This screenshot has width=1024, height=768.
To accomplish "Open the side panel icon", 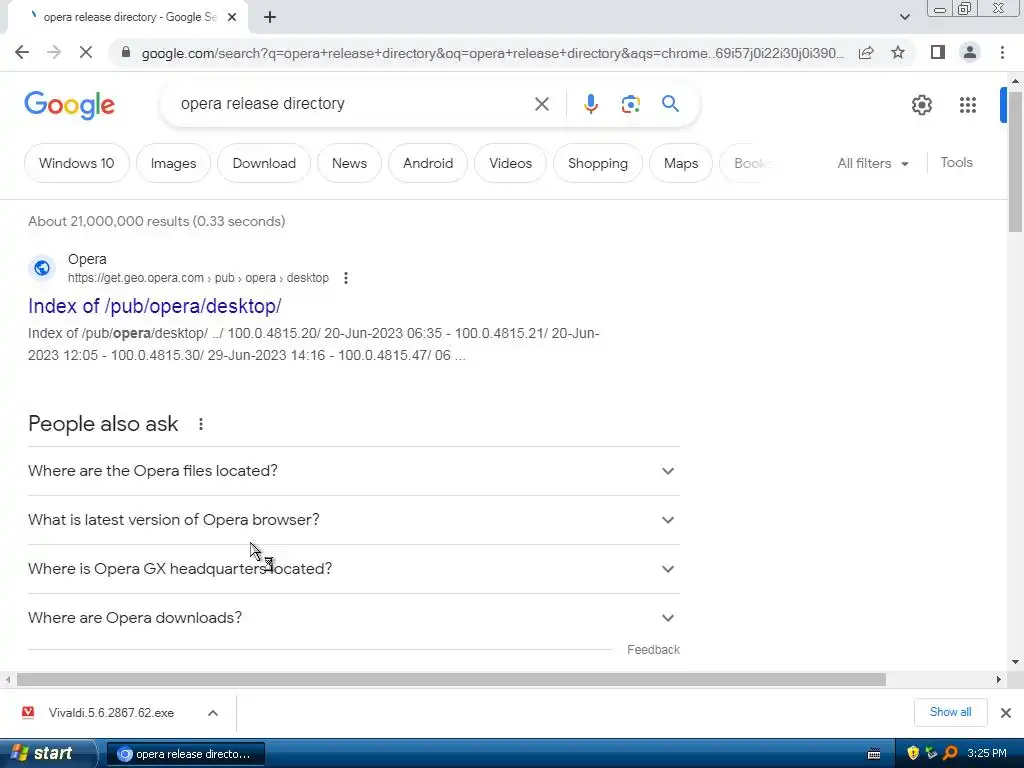I will [x=938, y=52].
